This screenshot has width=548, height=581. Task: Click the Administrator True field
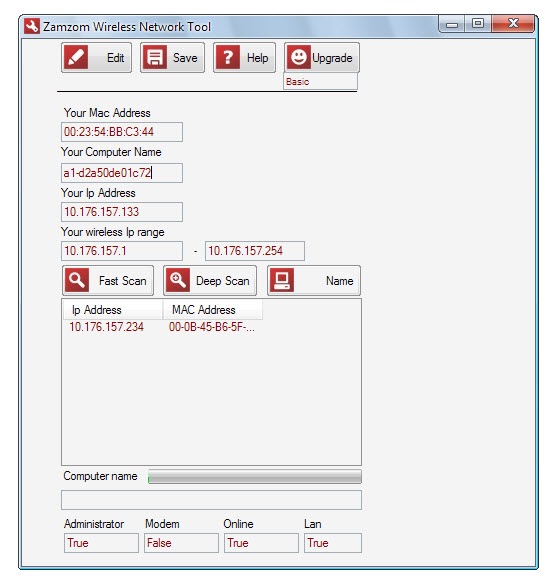(x=101, y=543)
